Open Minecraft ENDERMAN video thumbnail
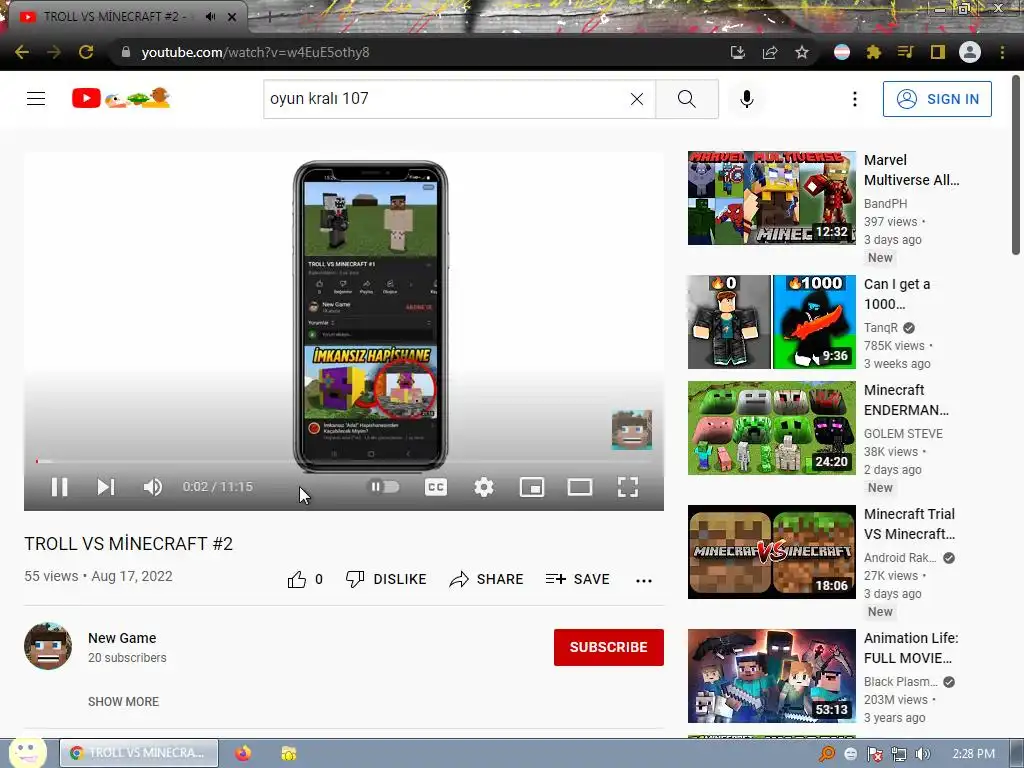The image size is (1024, 768). (x=771, y=428)
